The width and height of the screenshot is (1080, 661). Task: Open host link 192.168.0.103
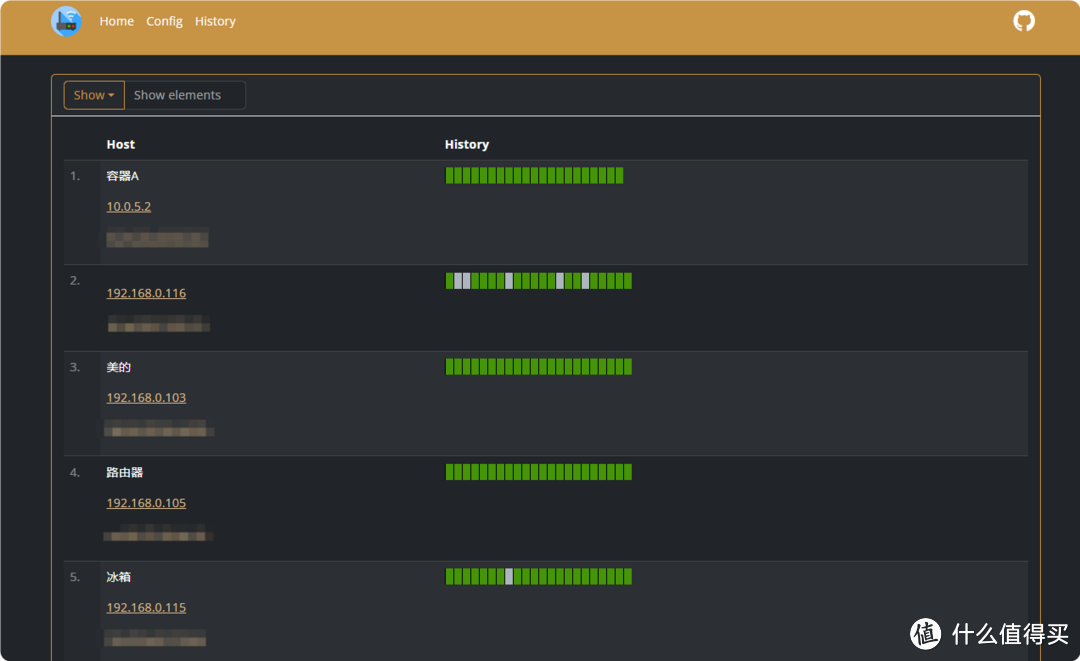point(146,398)
